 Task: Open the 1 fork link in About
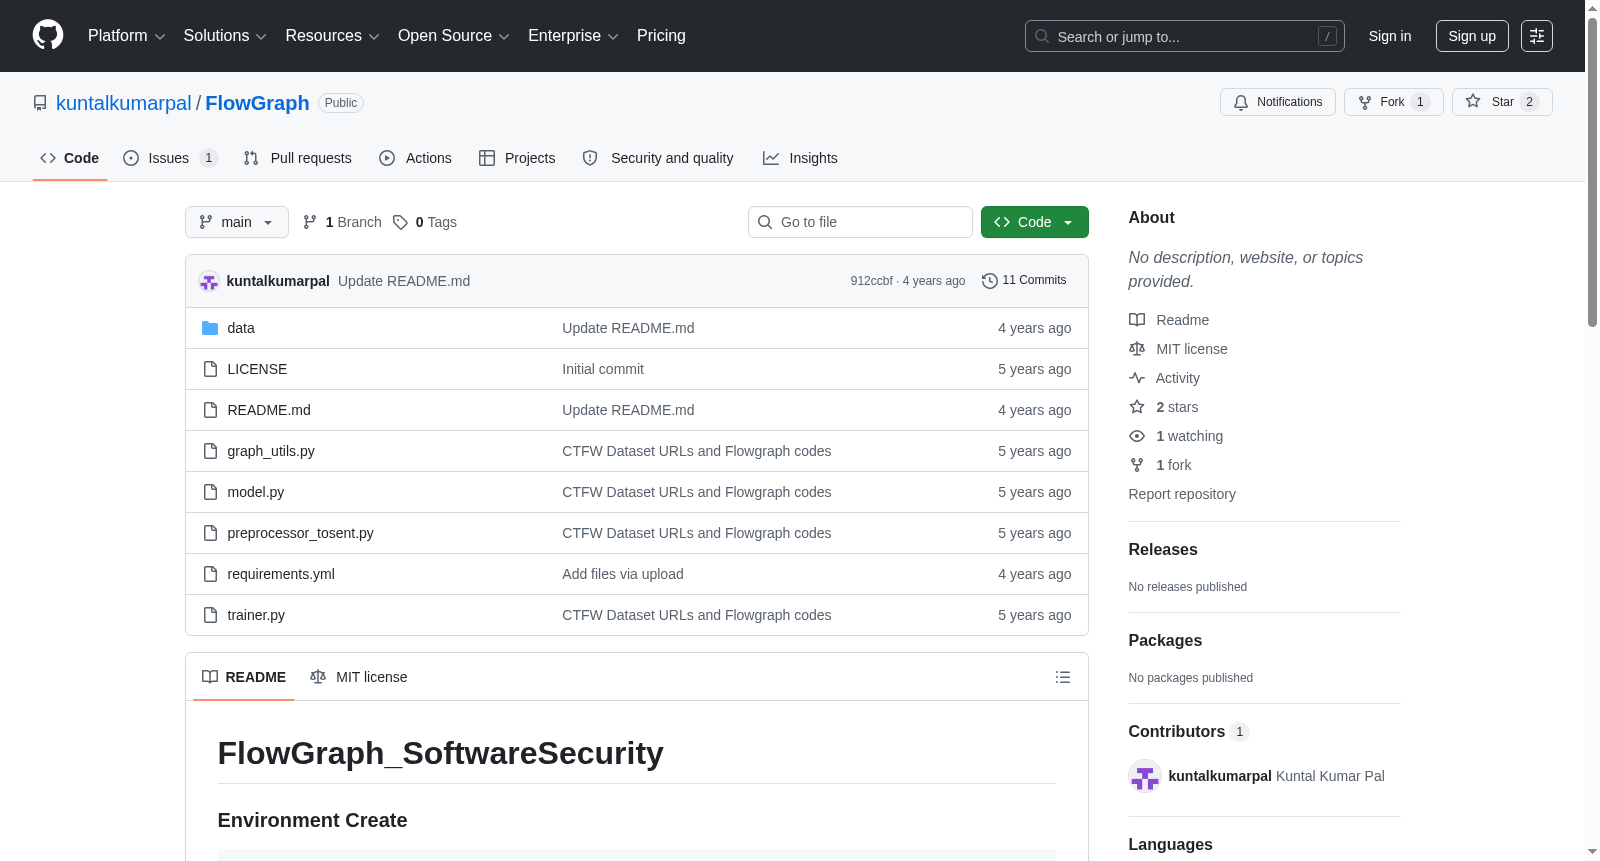click(x=1160, y=465)
